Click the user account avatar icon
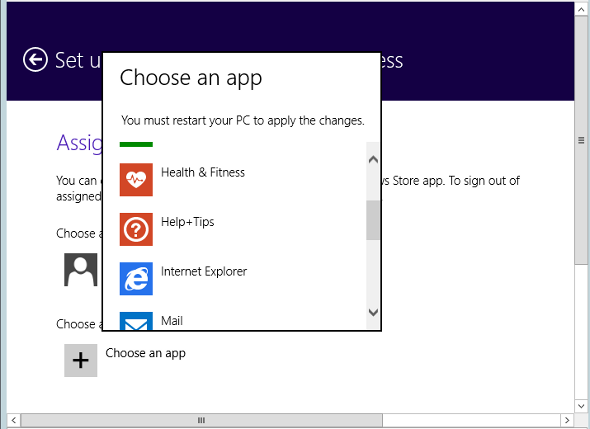This screenshot has height=429, width=590. [81, 269]
